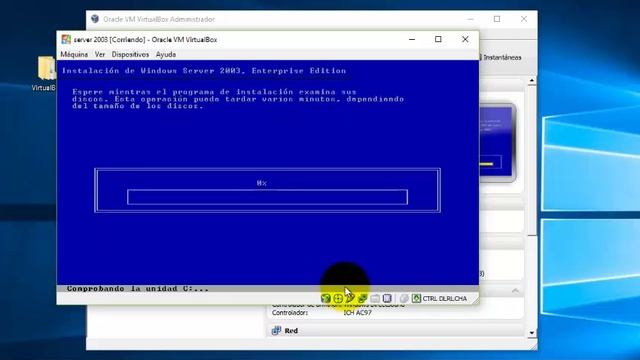Open the Dispositivos menu
The height and width of the screenshot is (360, 640).
tap(130, 54)
